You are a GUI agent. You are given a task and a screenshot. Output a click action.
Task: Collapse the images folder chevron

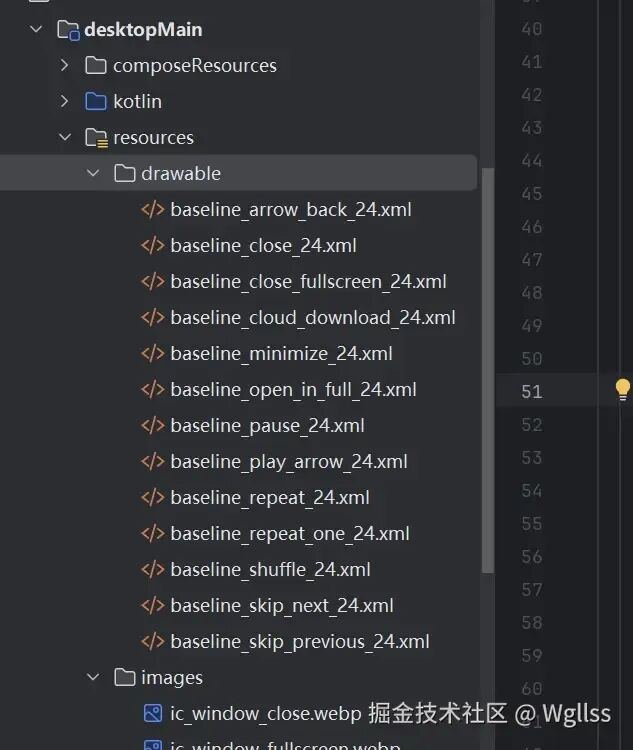[x=93, y=677]
